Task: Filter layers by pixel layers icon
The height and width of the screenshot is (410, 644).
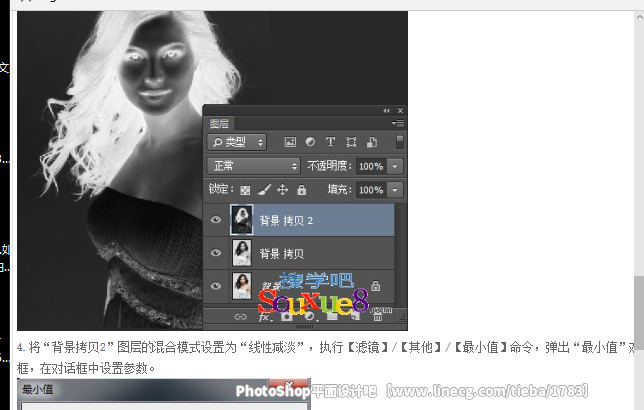Action: 290,142
